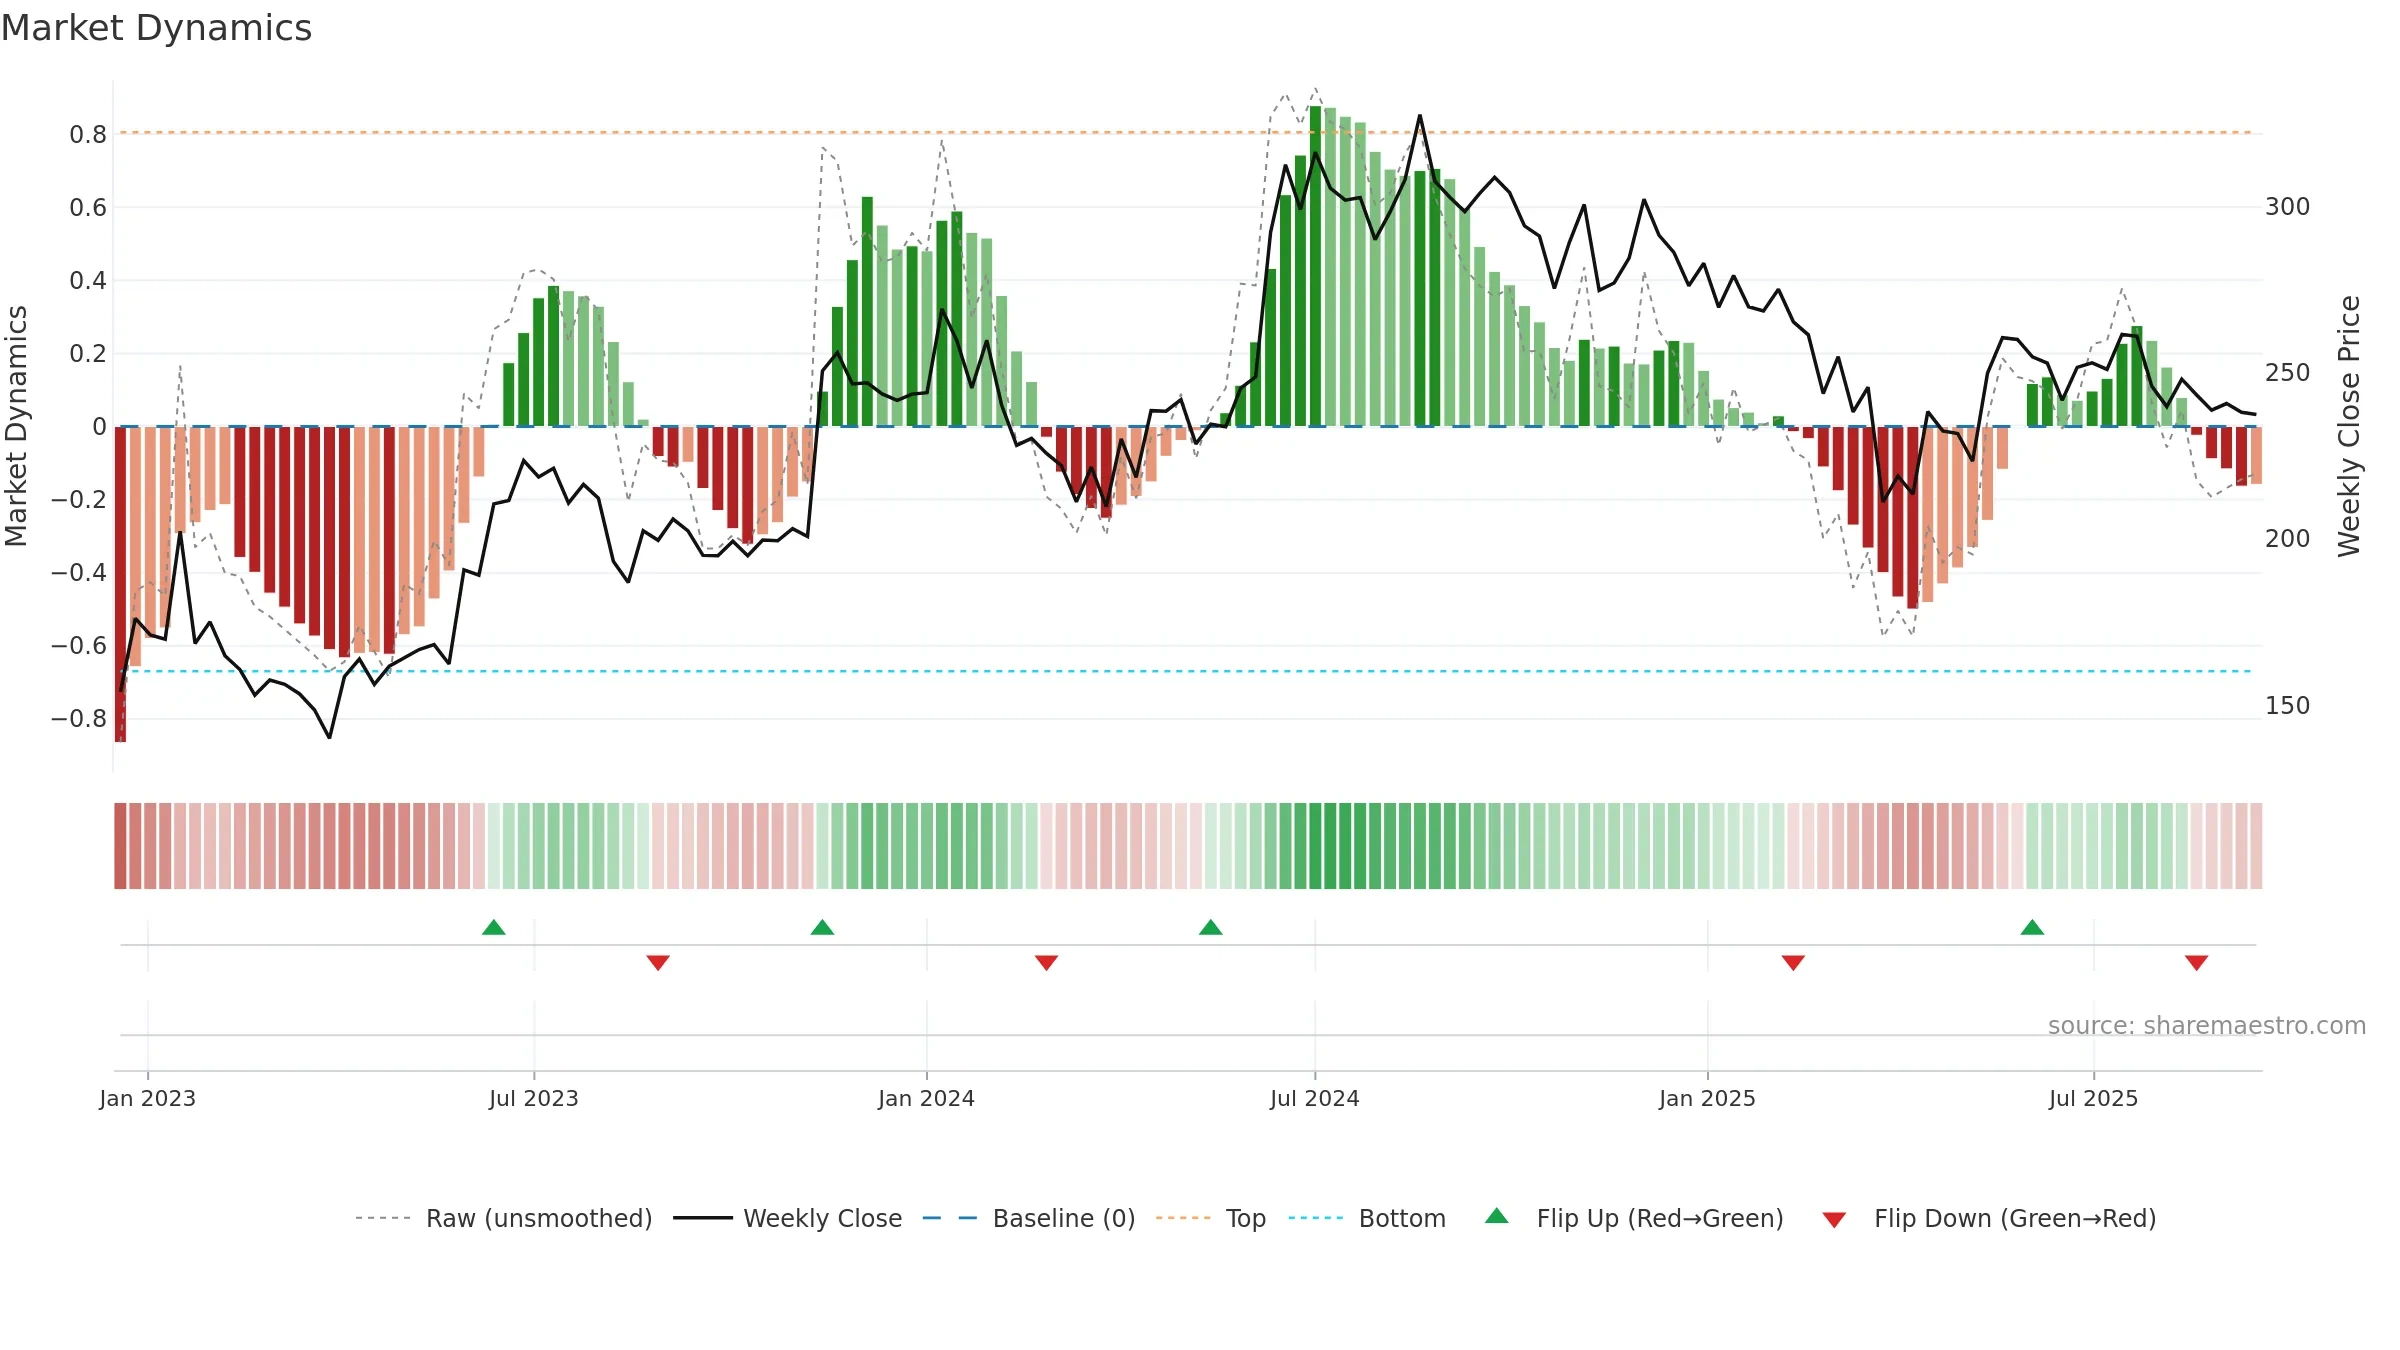Click the −0.2 left axis tick label

(79, 499)
